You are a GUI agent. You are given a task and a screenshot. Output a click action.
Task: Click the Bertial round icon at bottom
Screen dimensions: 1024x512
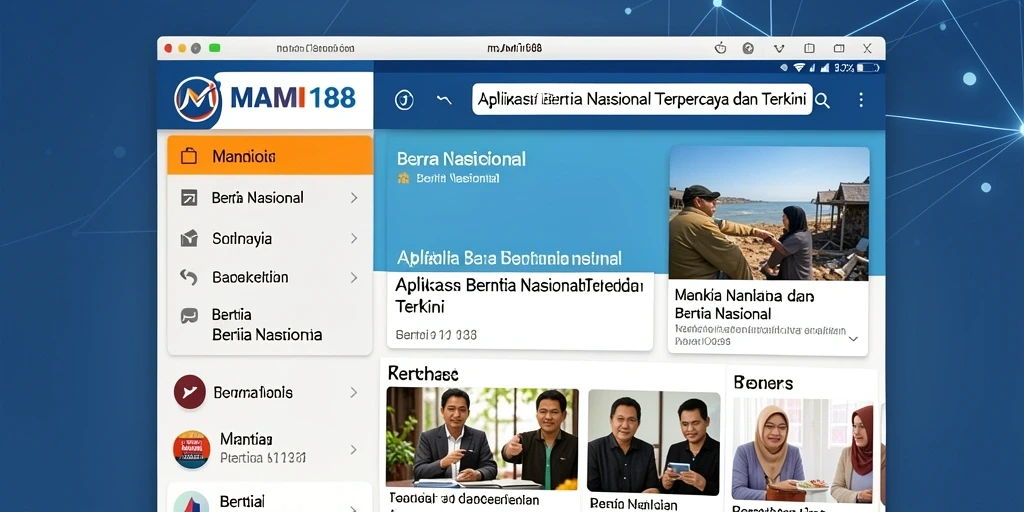[x=191, y=502]
